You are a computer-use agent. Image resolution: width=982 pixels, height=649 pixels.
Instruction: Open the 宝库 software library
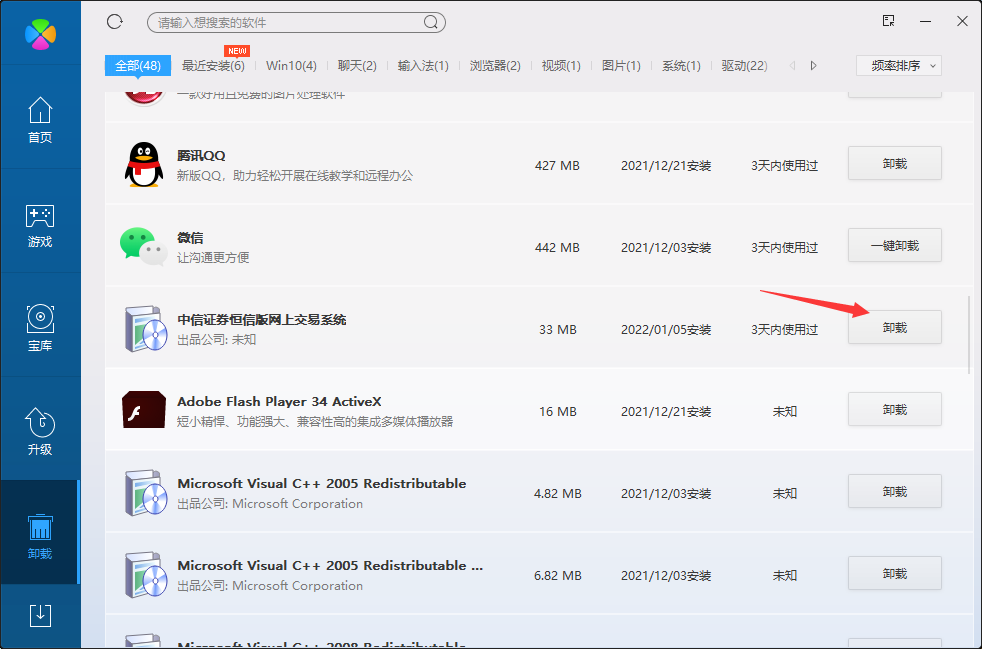[x=40, y=328]
